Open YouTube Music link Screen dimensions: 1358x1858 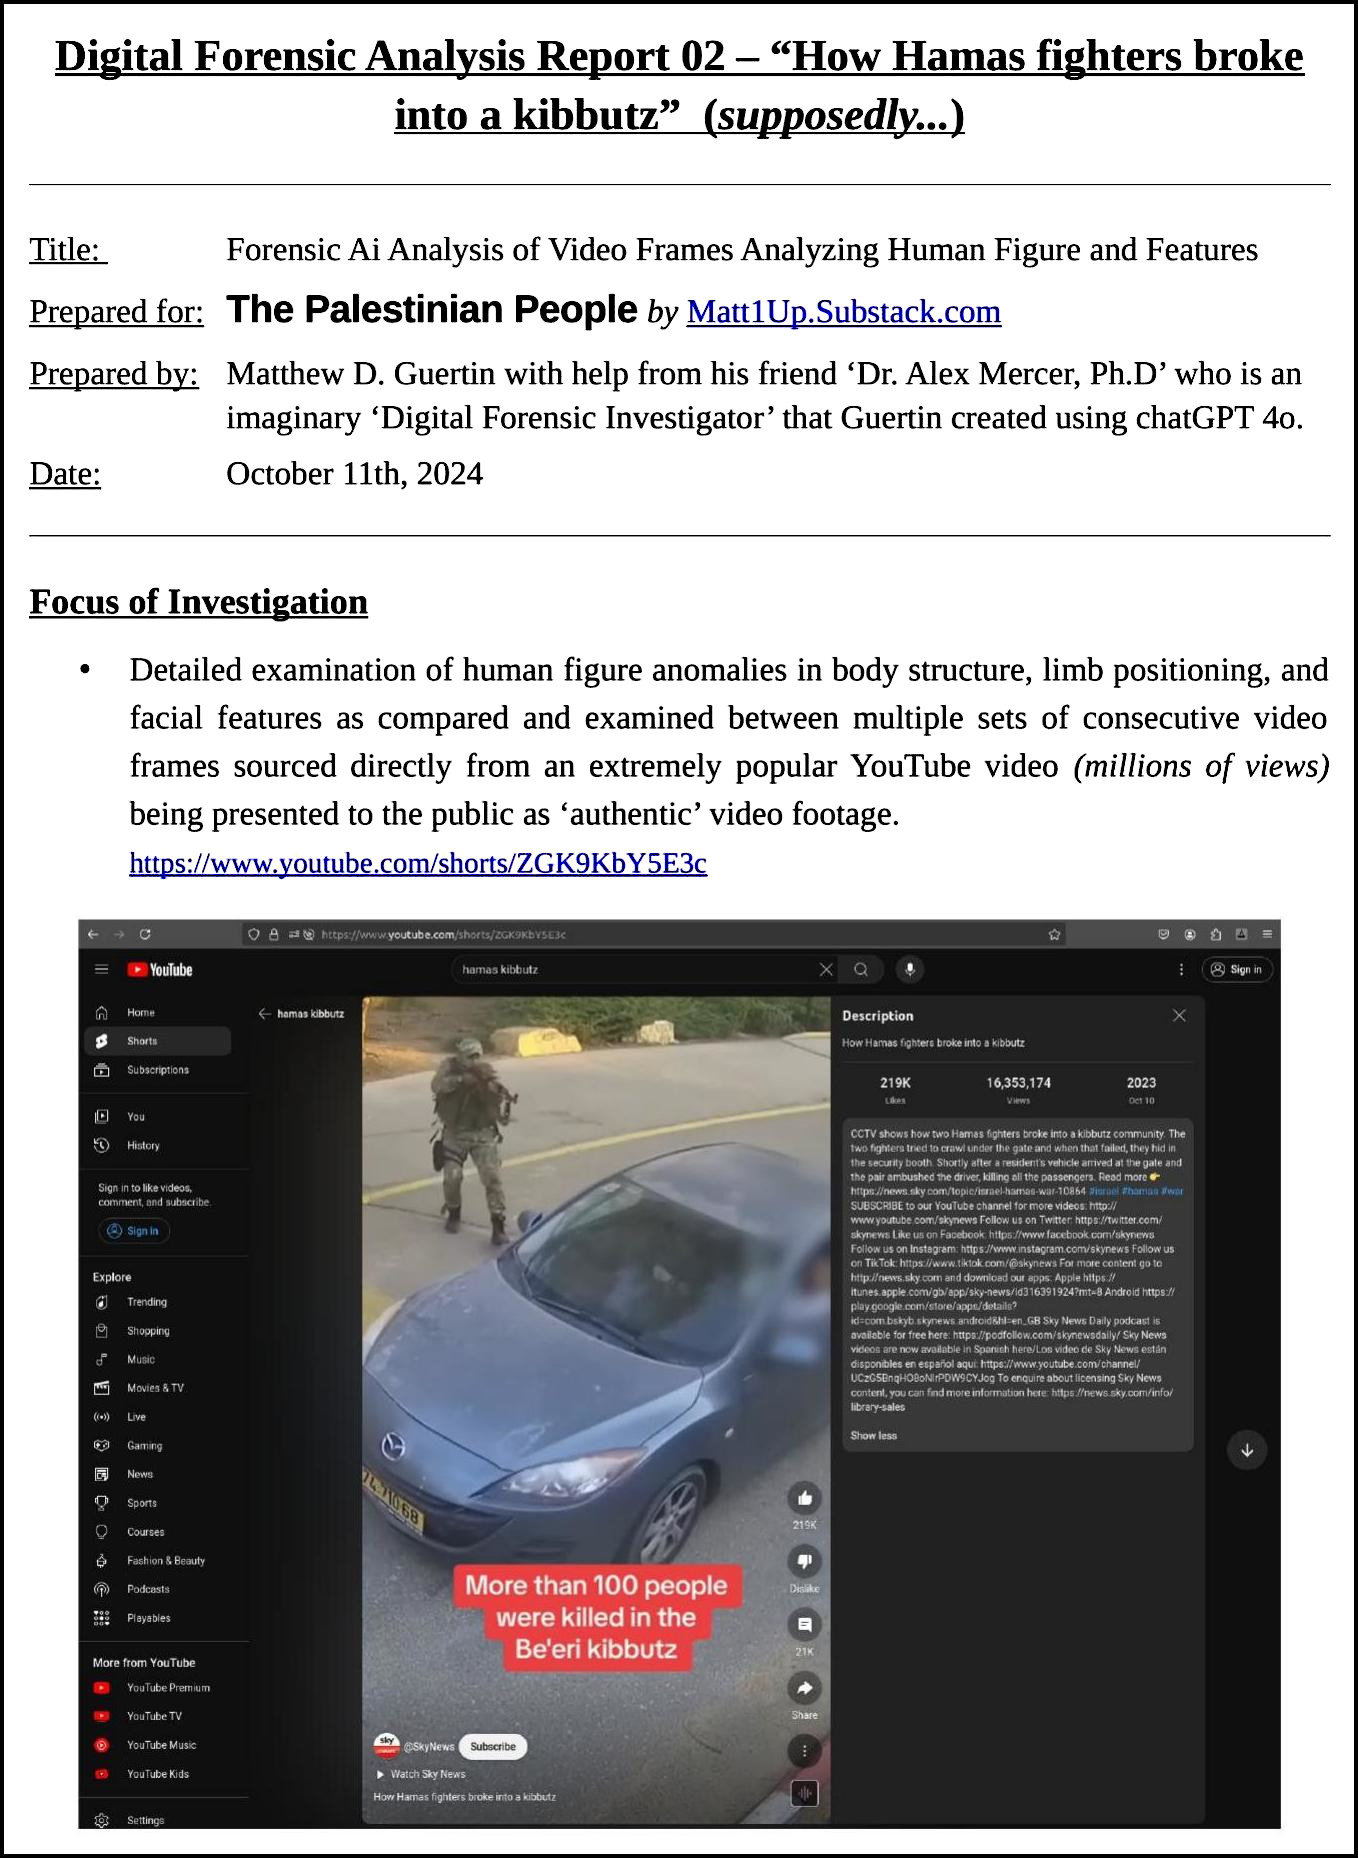pos(158,1745)
